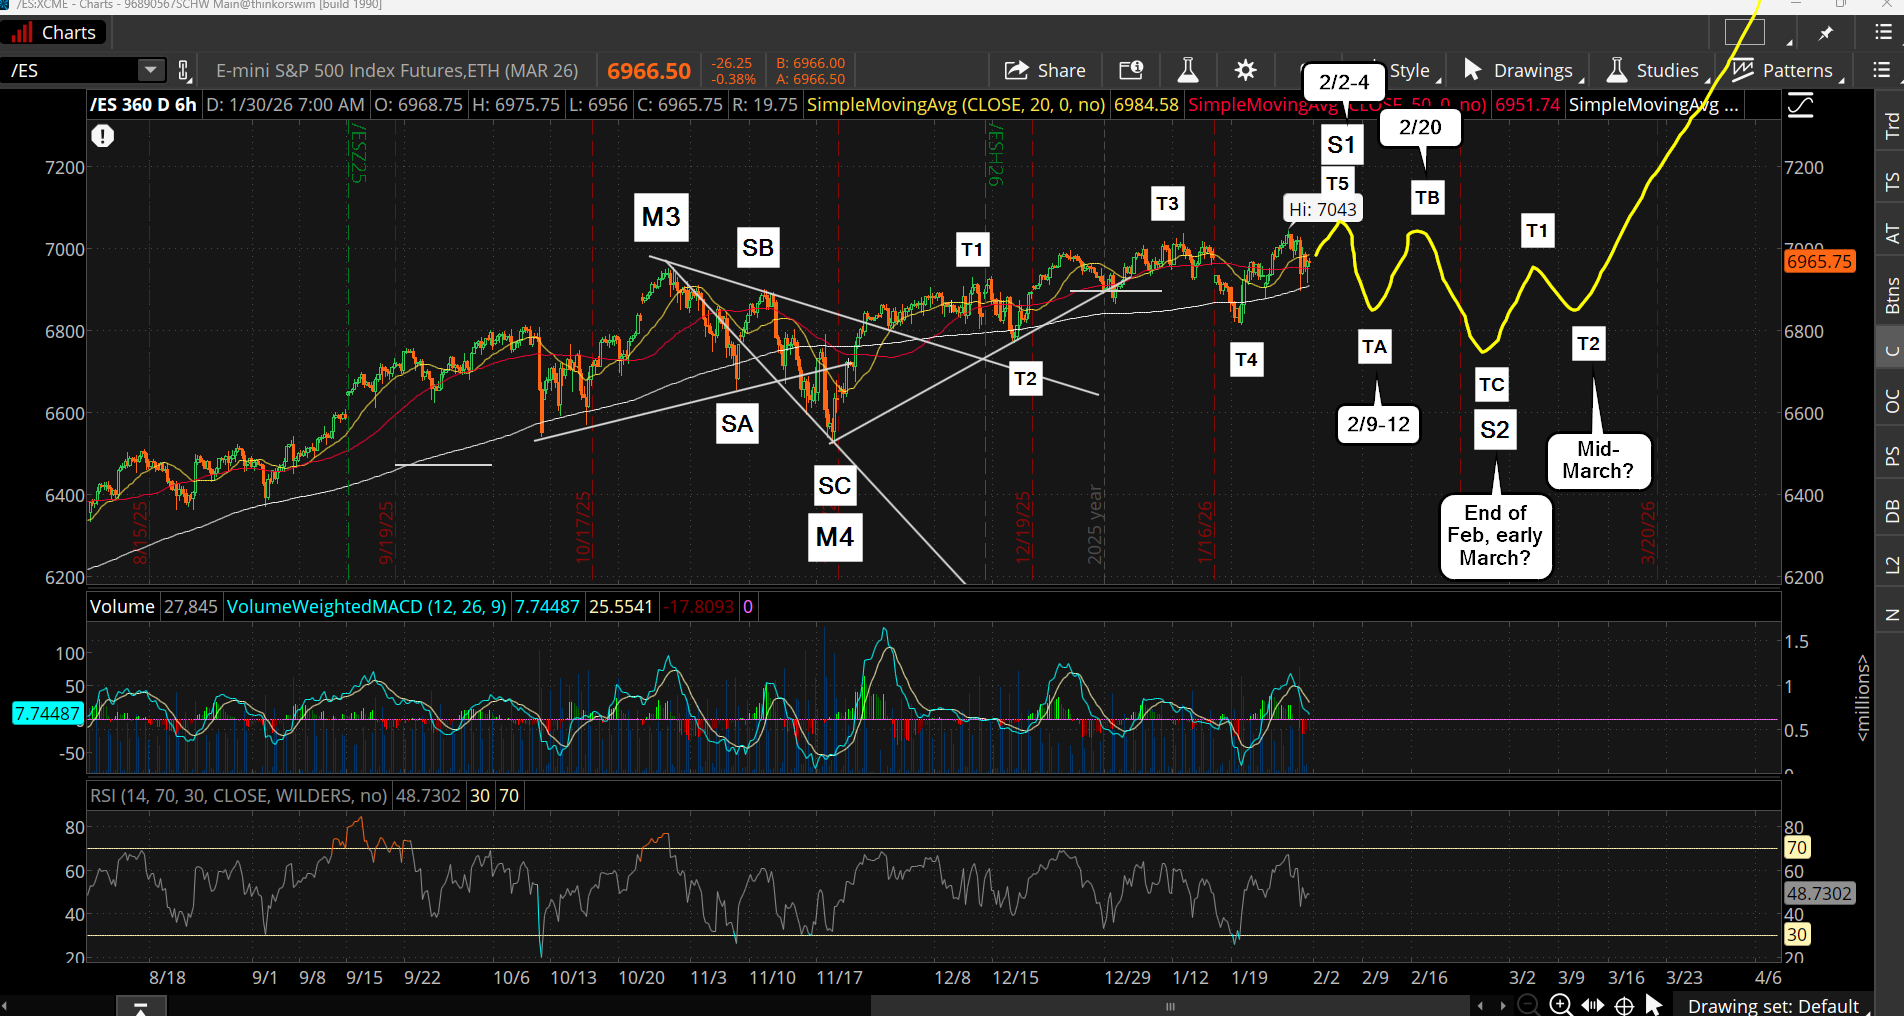The width and height of the screenshot is (1904, 1016).
Task: Toggle the chart mode line icon
Action: click(x=1800, y=105)
